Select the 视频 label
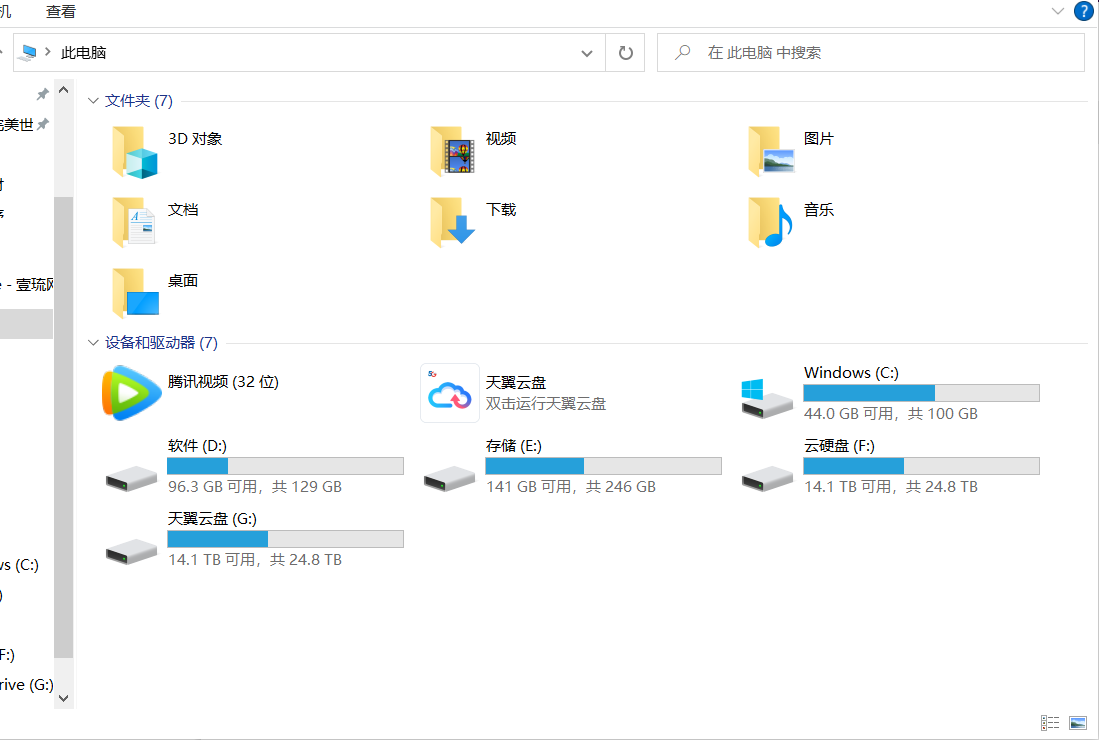 tap(501, 139)
